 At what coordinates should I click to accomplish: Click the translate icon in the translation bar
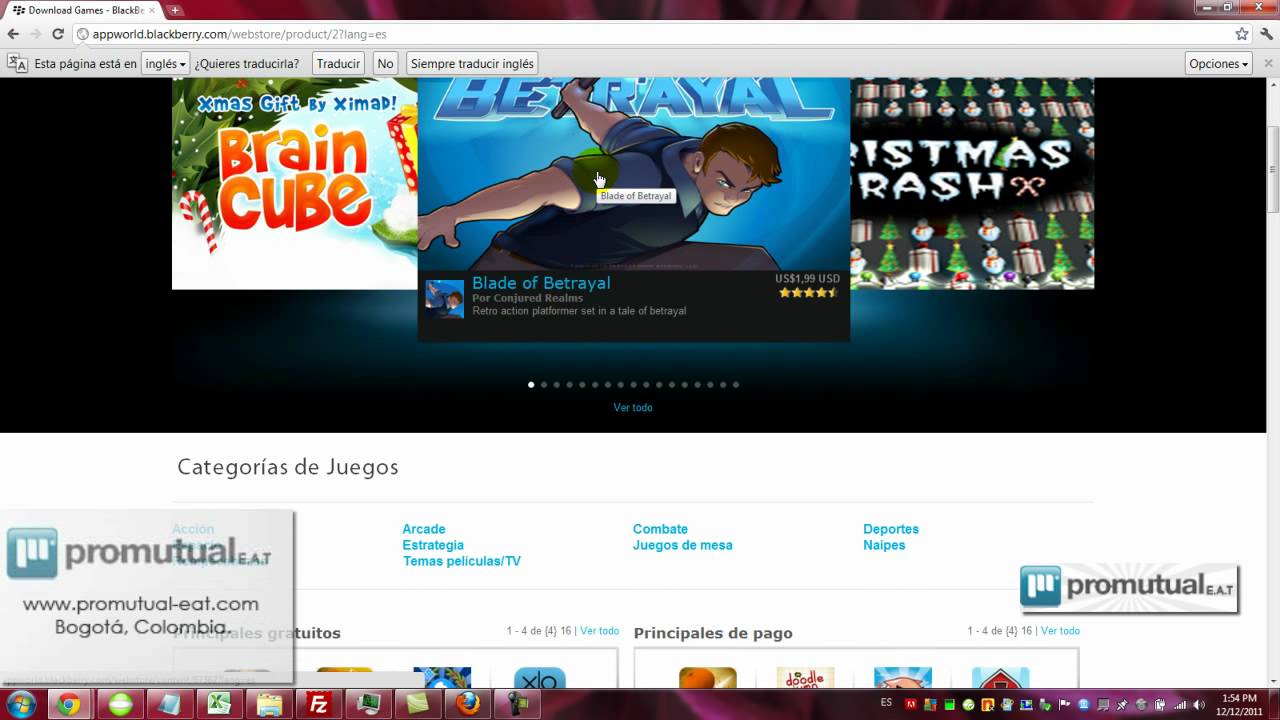click(x=18, y=63)
